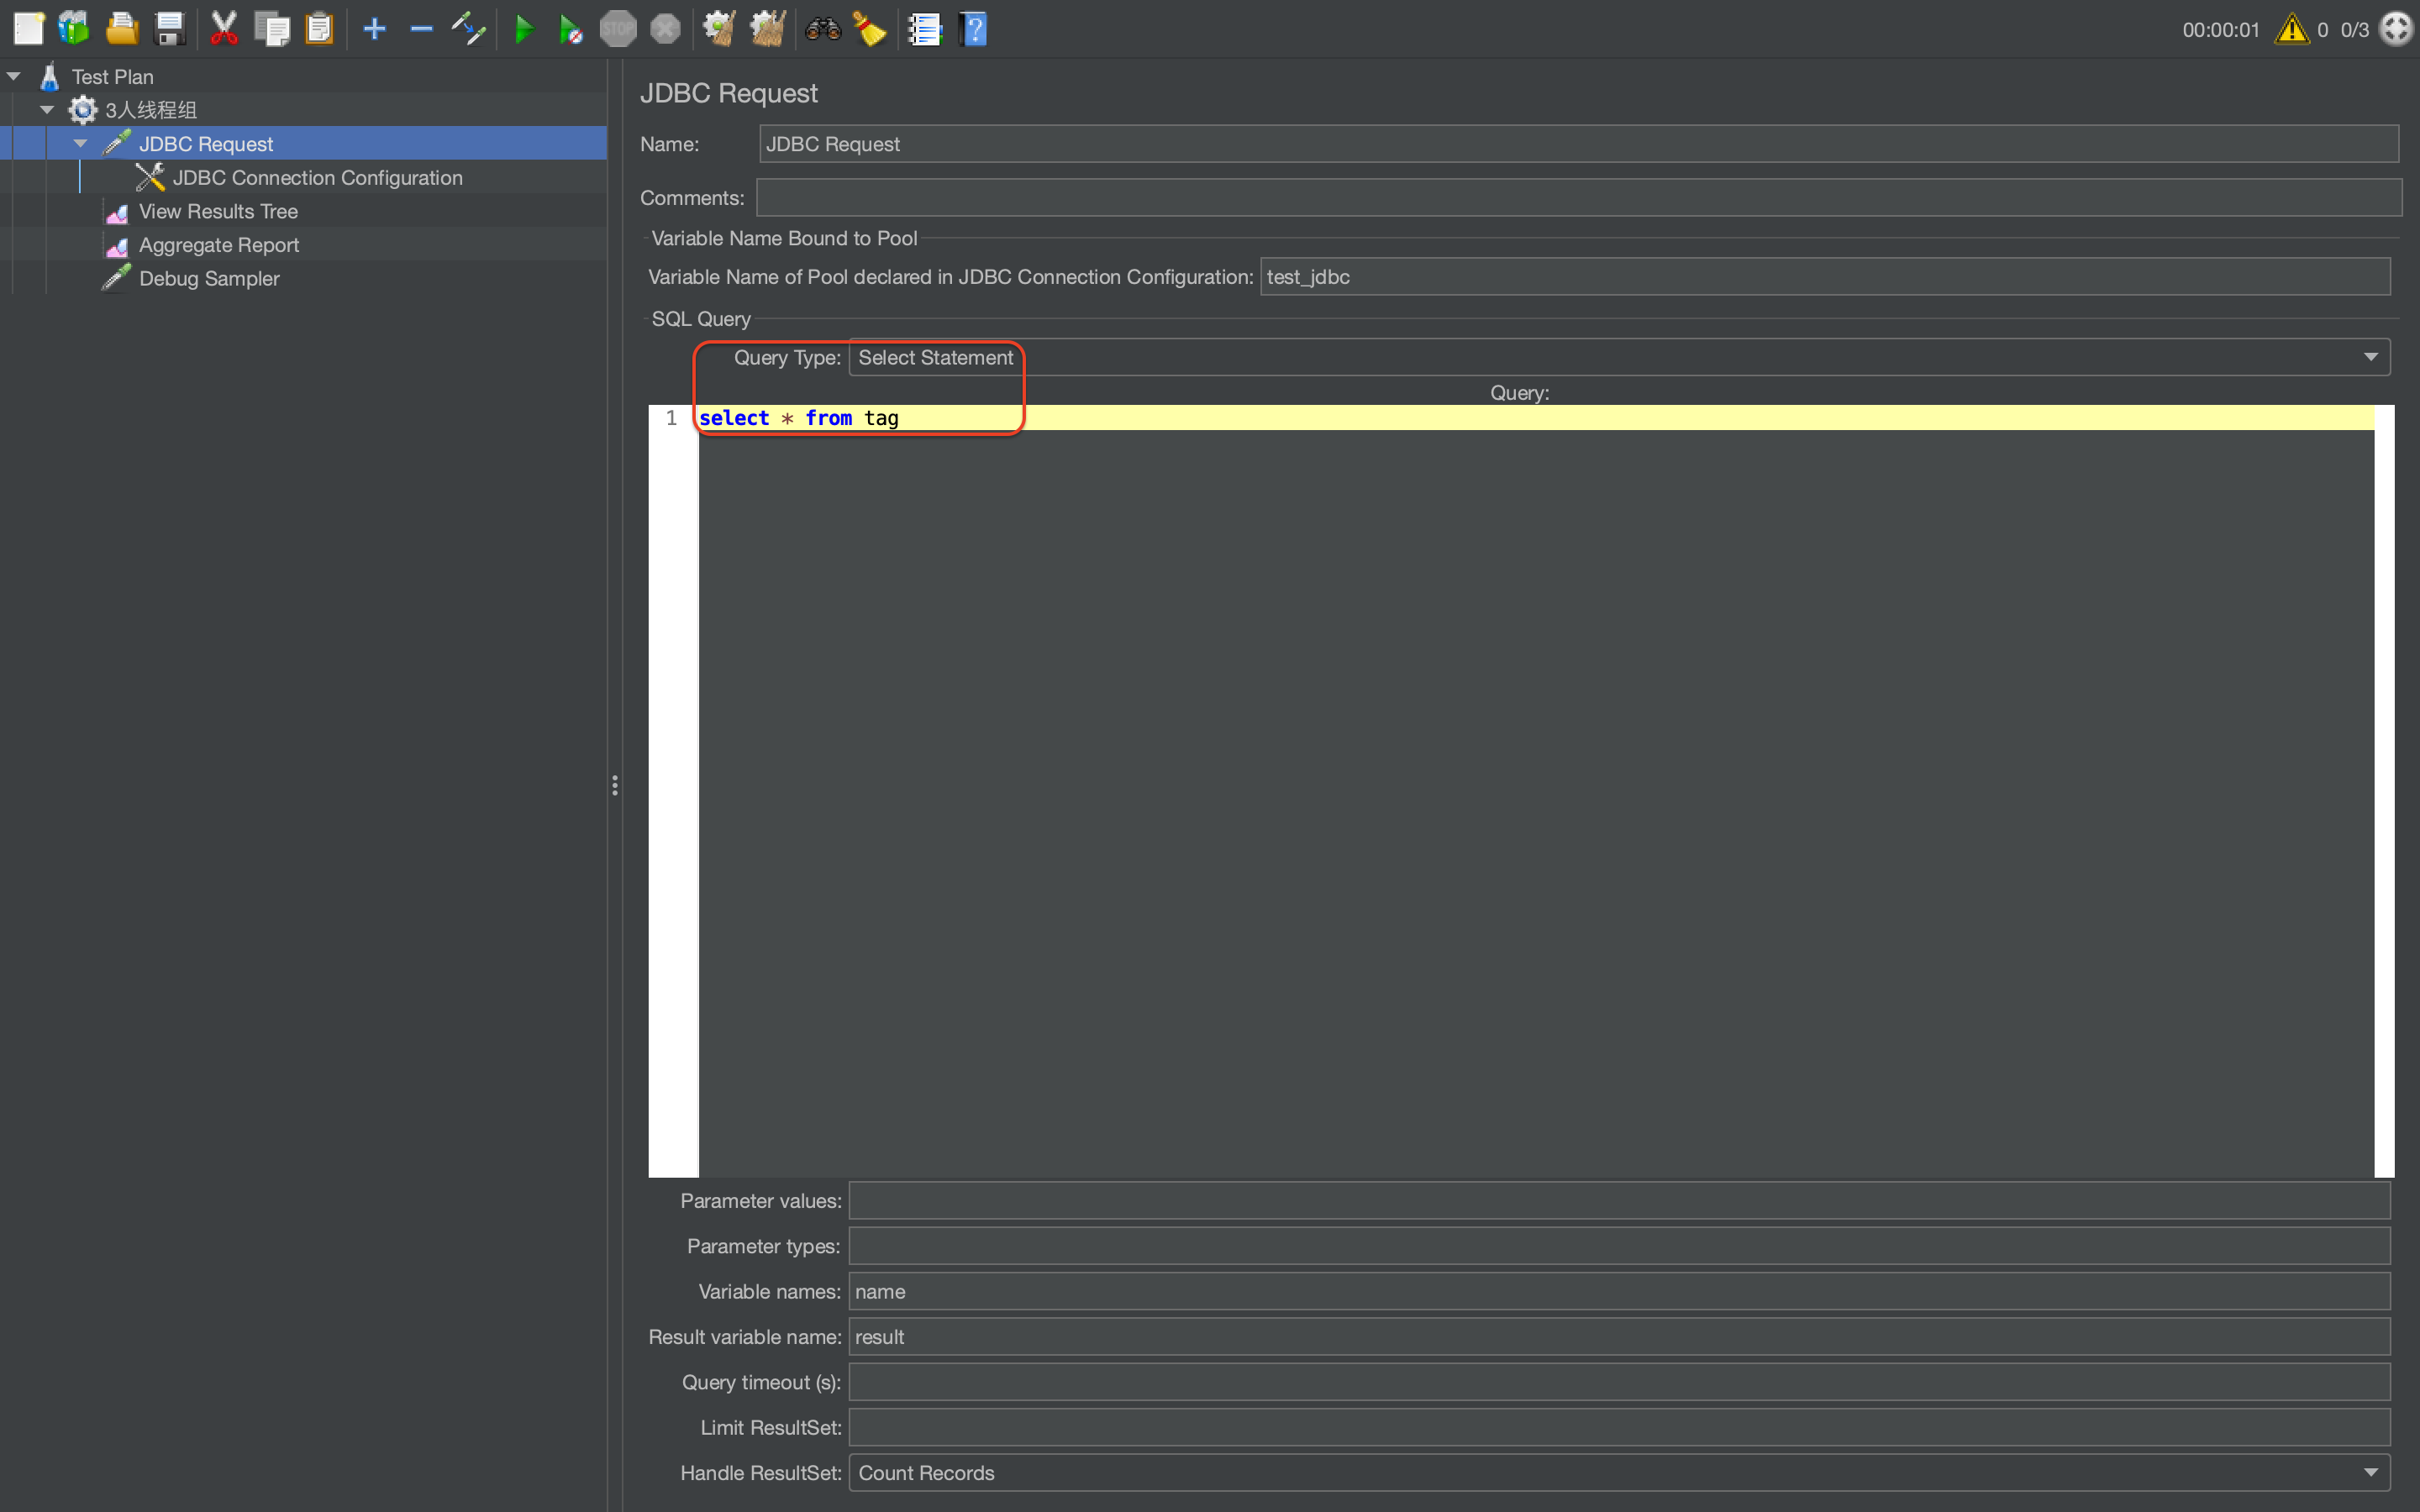Select the Debug Sampler in the tree
The image size is (2420, 1512).
coord(209,278)
